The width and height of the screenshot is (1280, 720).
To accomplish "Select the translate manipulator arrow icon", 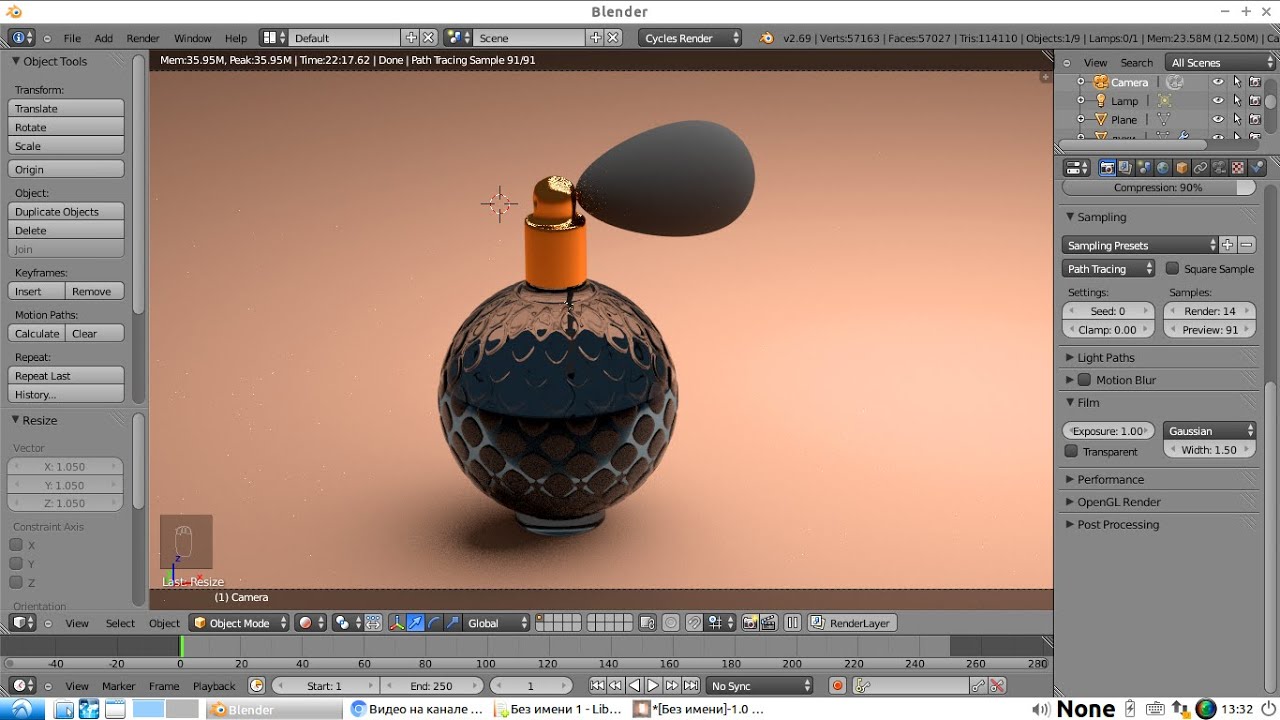I will click(416, 623).
